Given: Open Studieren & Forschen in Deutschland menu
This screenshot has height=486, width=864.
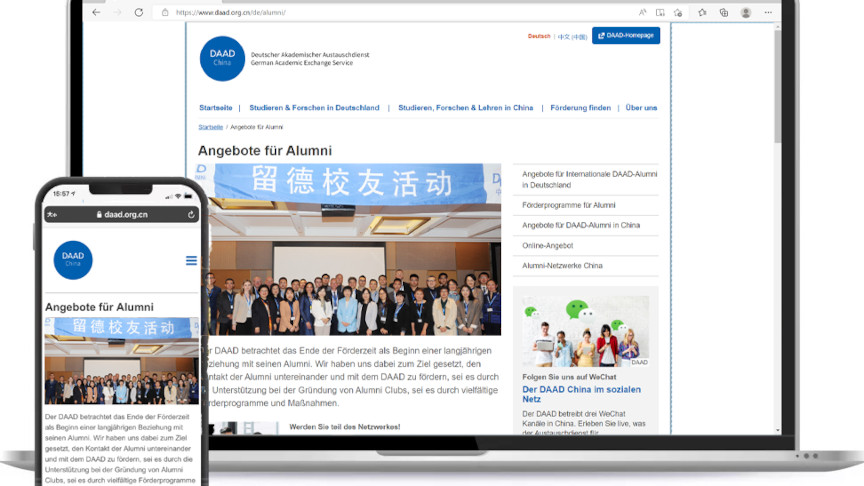Looking at the screenshot, I should tap(314, 107).
